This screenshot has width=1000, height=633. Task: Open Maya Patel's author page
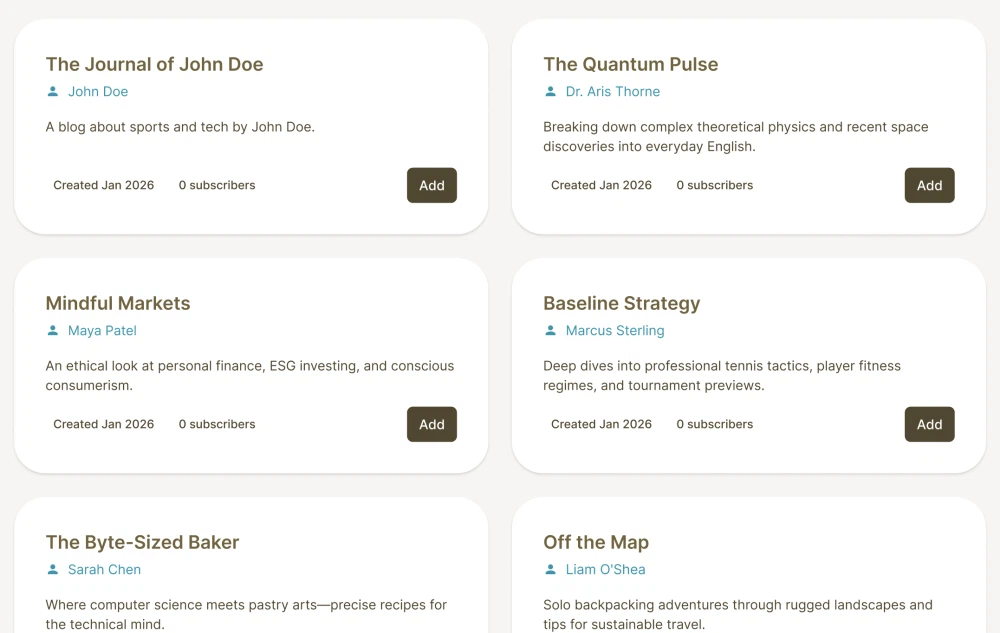coord(102,331)
